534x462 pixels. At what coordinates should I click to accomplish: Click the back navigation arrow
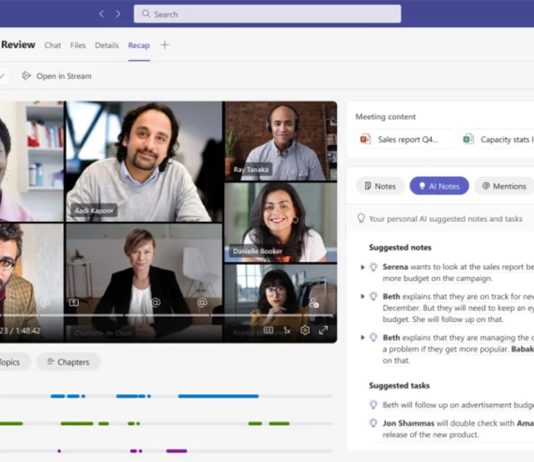click(101, 14)
